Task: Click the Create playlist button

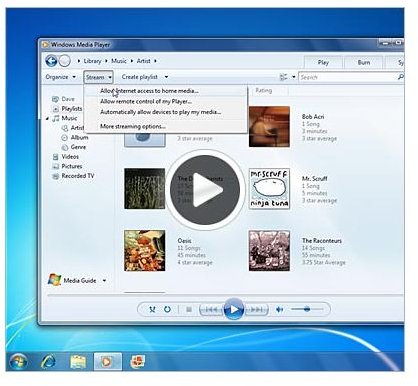Action: point(140,77)
